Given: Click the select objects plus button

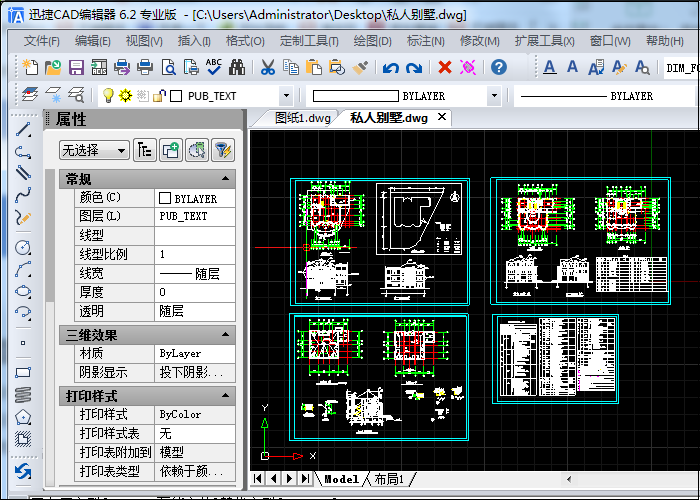Looking at the screenshot, I should [x=171, y=150].
